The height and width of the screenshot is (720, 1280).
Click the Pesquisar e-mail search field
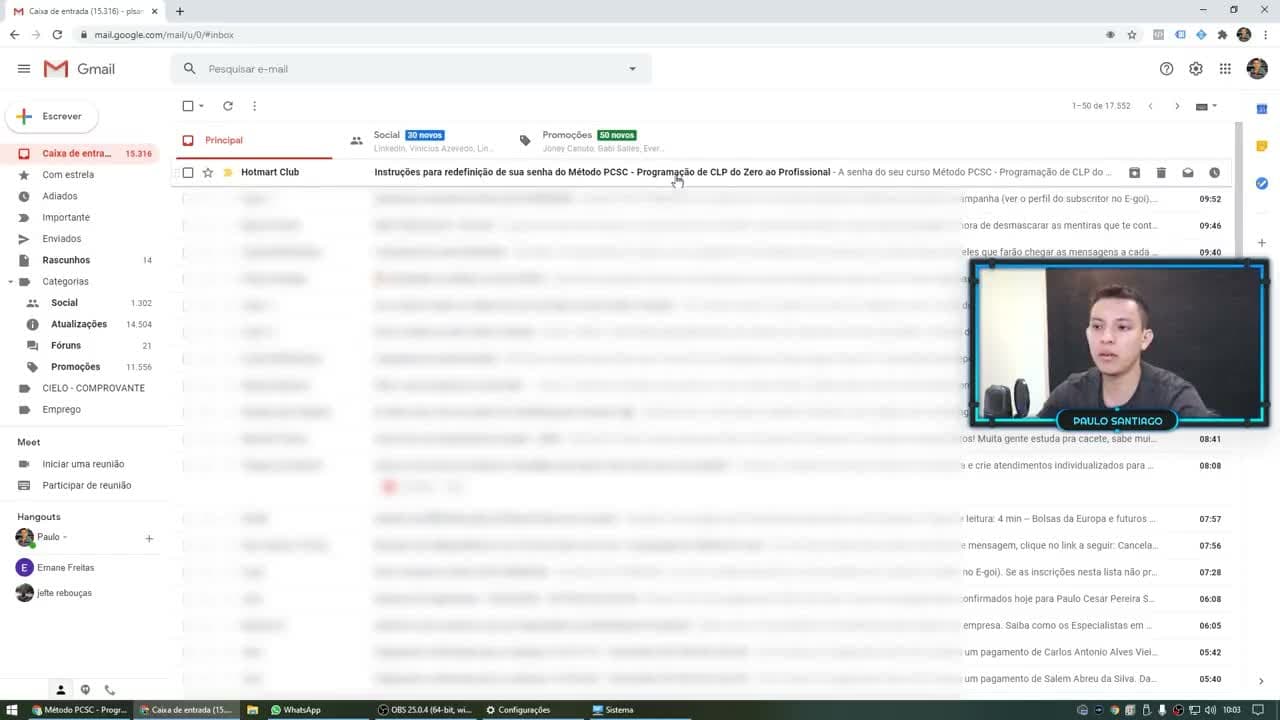(410, 69)
